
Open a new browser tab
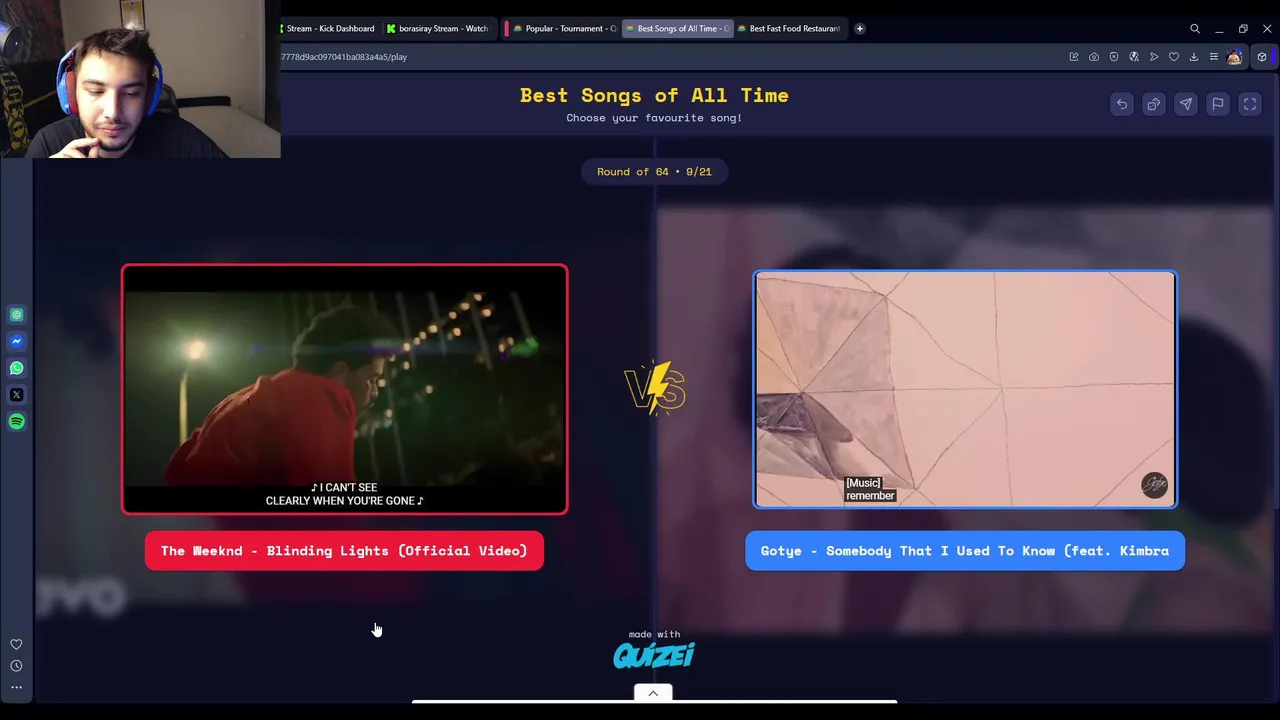click(859, 29)
